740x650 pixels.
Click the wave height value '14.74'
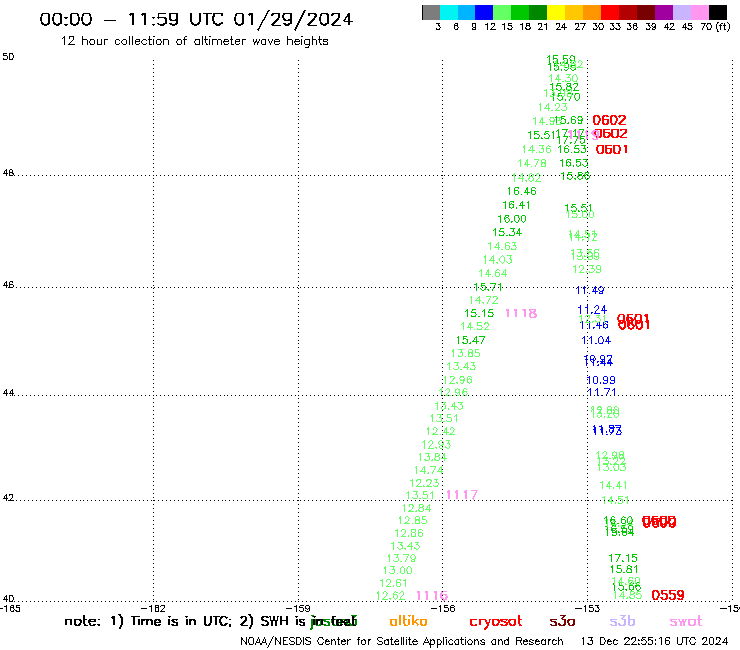coord(429,471)
